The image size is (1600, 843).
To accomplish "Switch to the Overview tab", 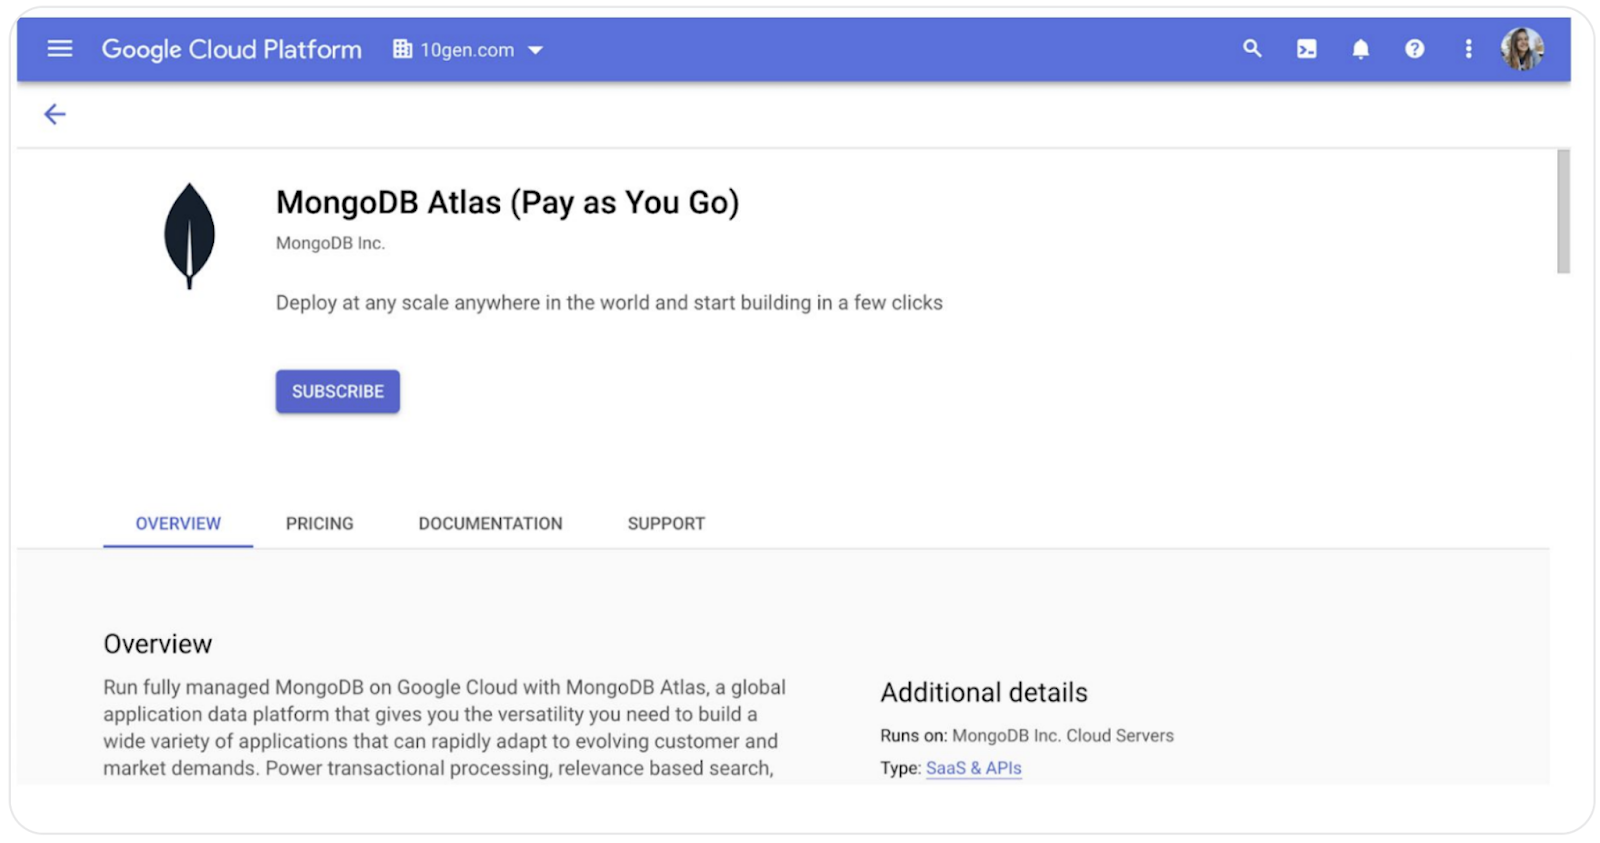I will point(178,524).
